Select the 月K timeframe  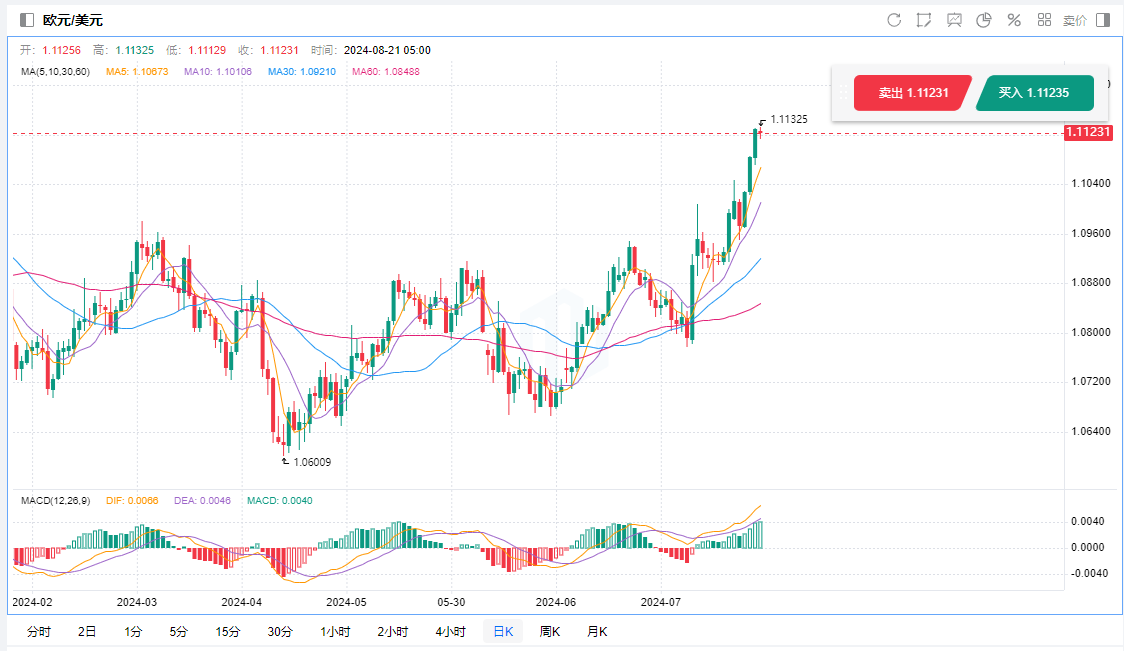click(x=597, y=631)
